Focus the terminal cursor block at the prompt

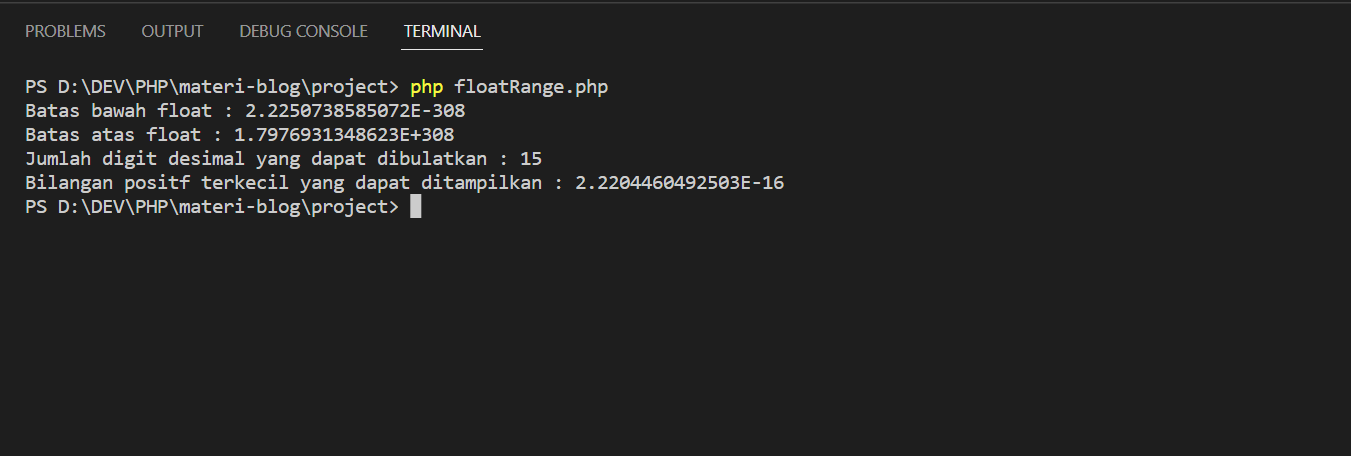click(415, 207)
